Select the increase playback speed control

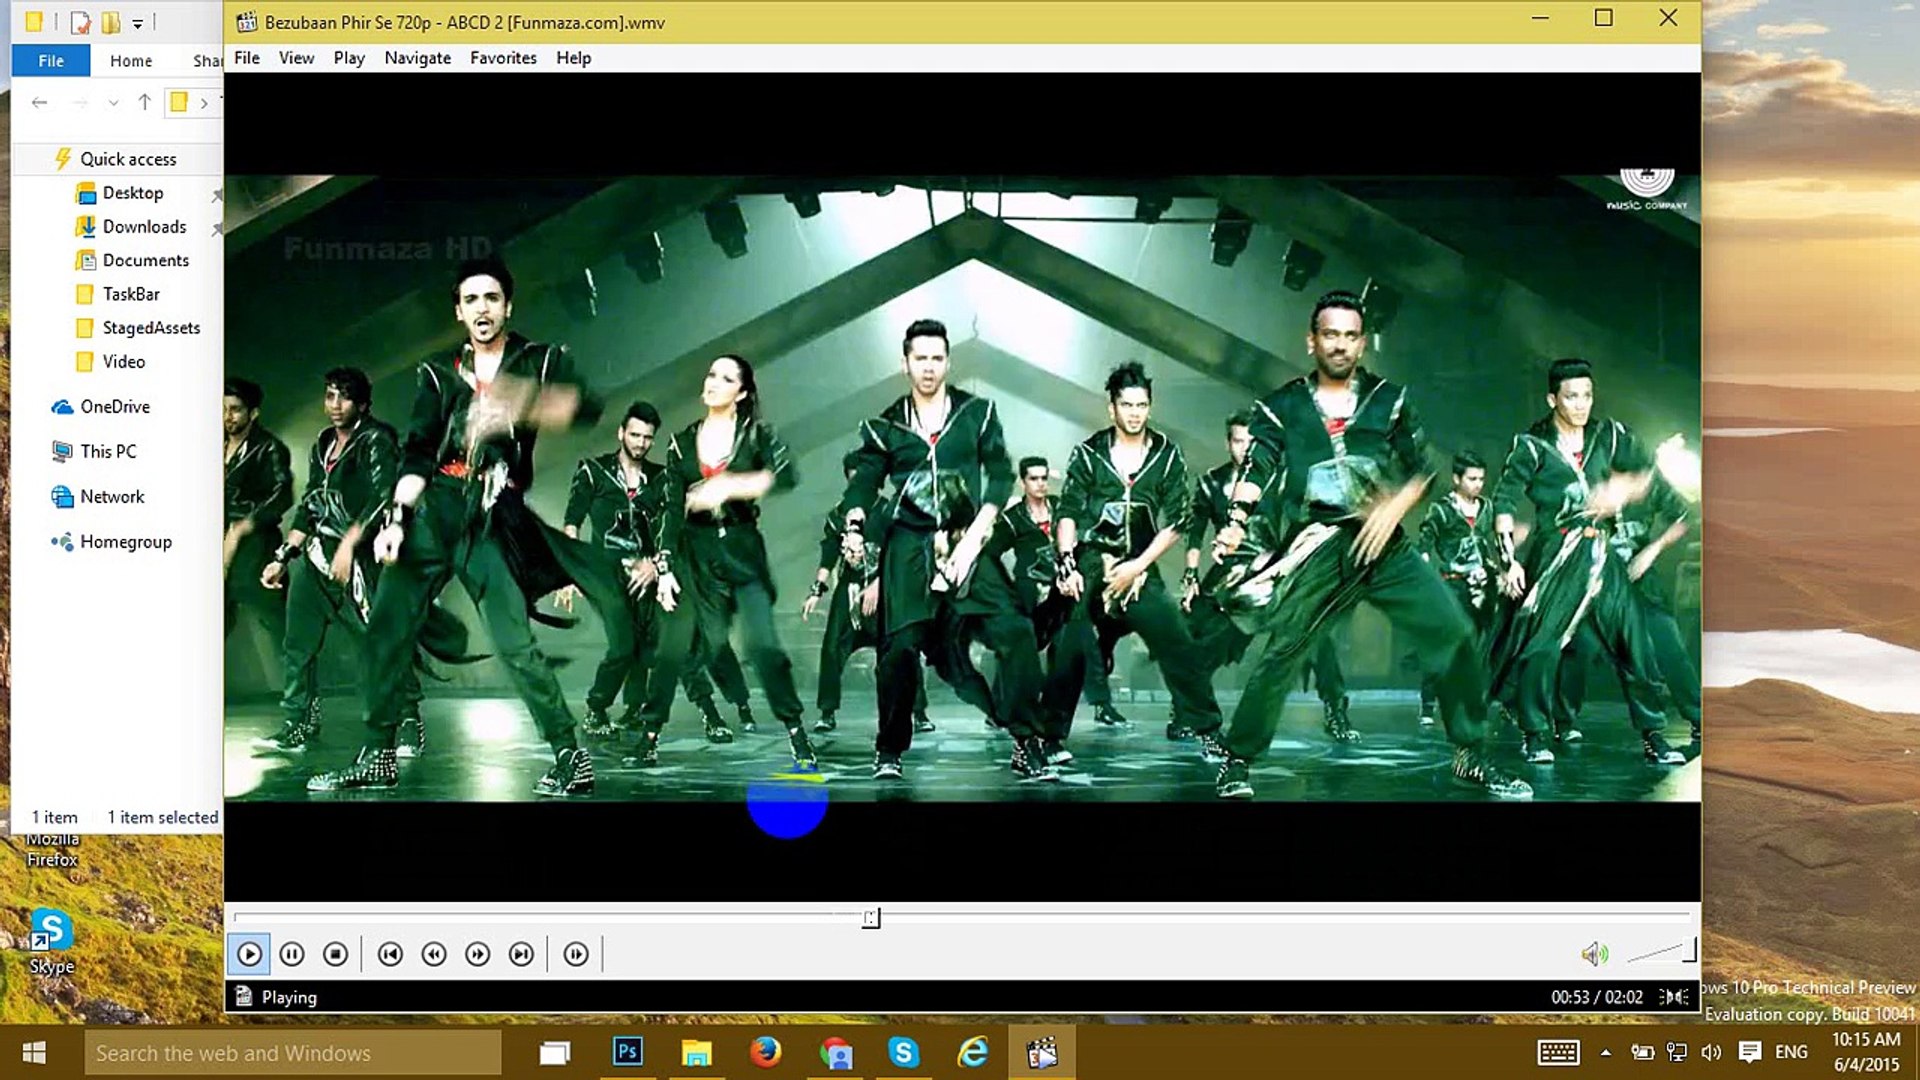tap(477, 954)
